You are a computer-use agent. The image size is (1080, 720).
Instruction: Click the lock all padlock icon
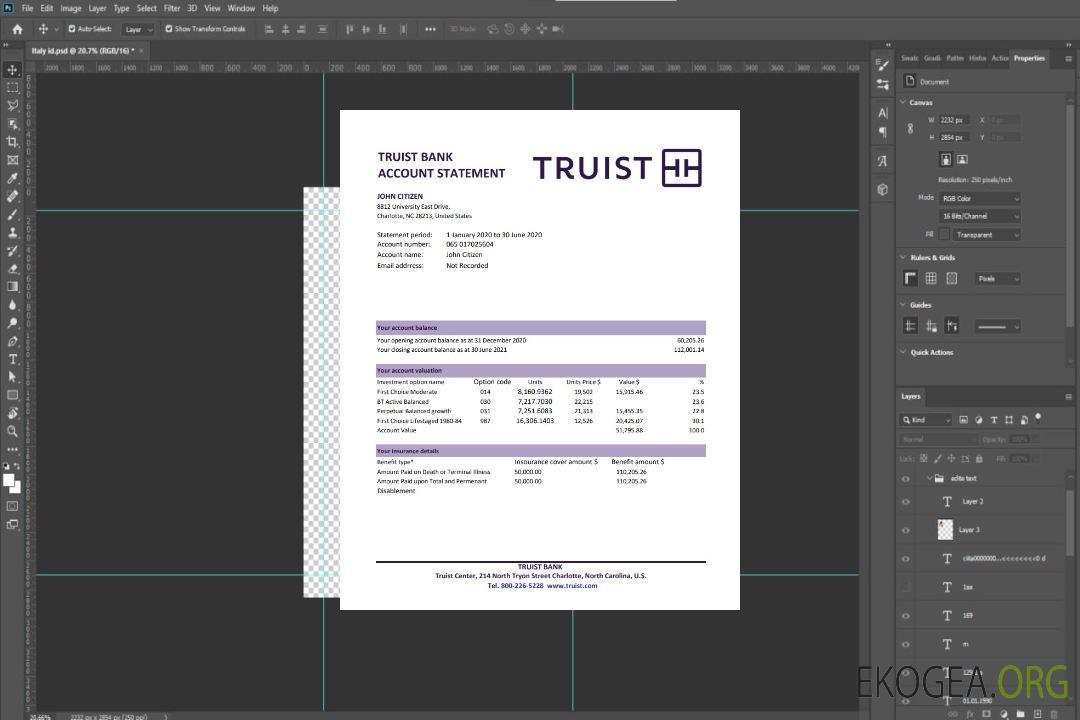click(x=980, y=459)
